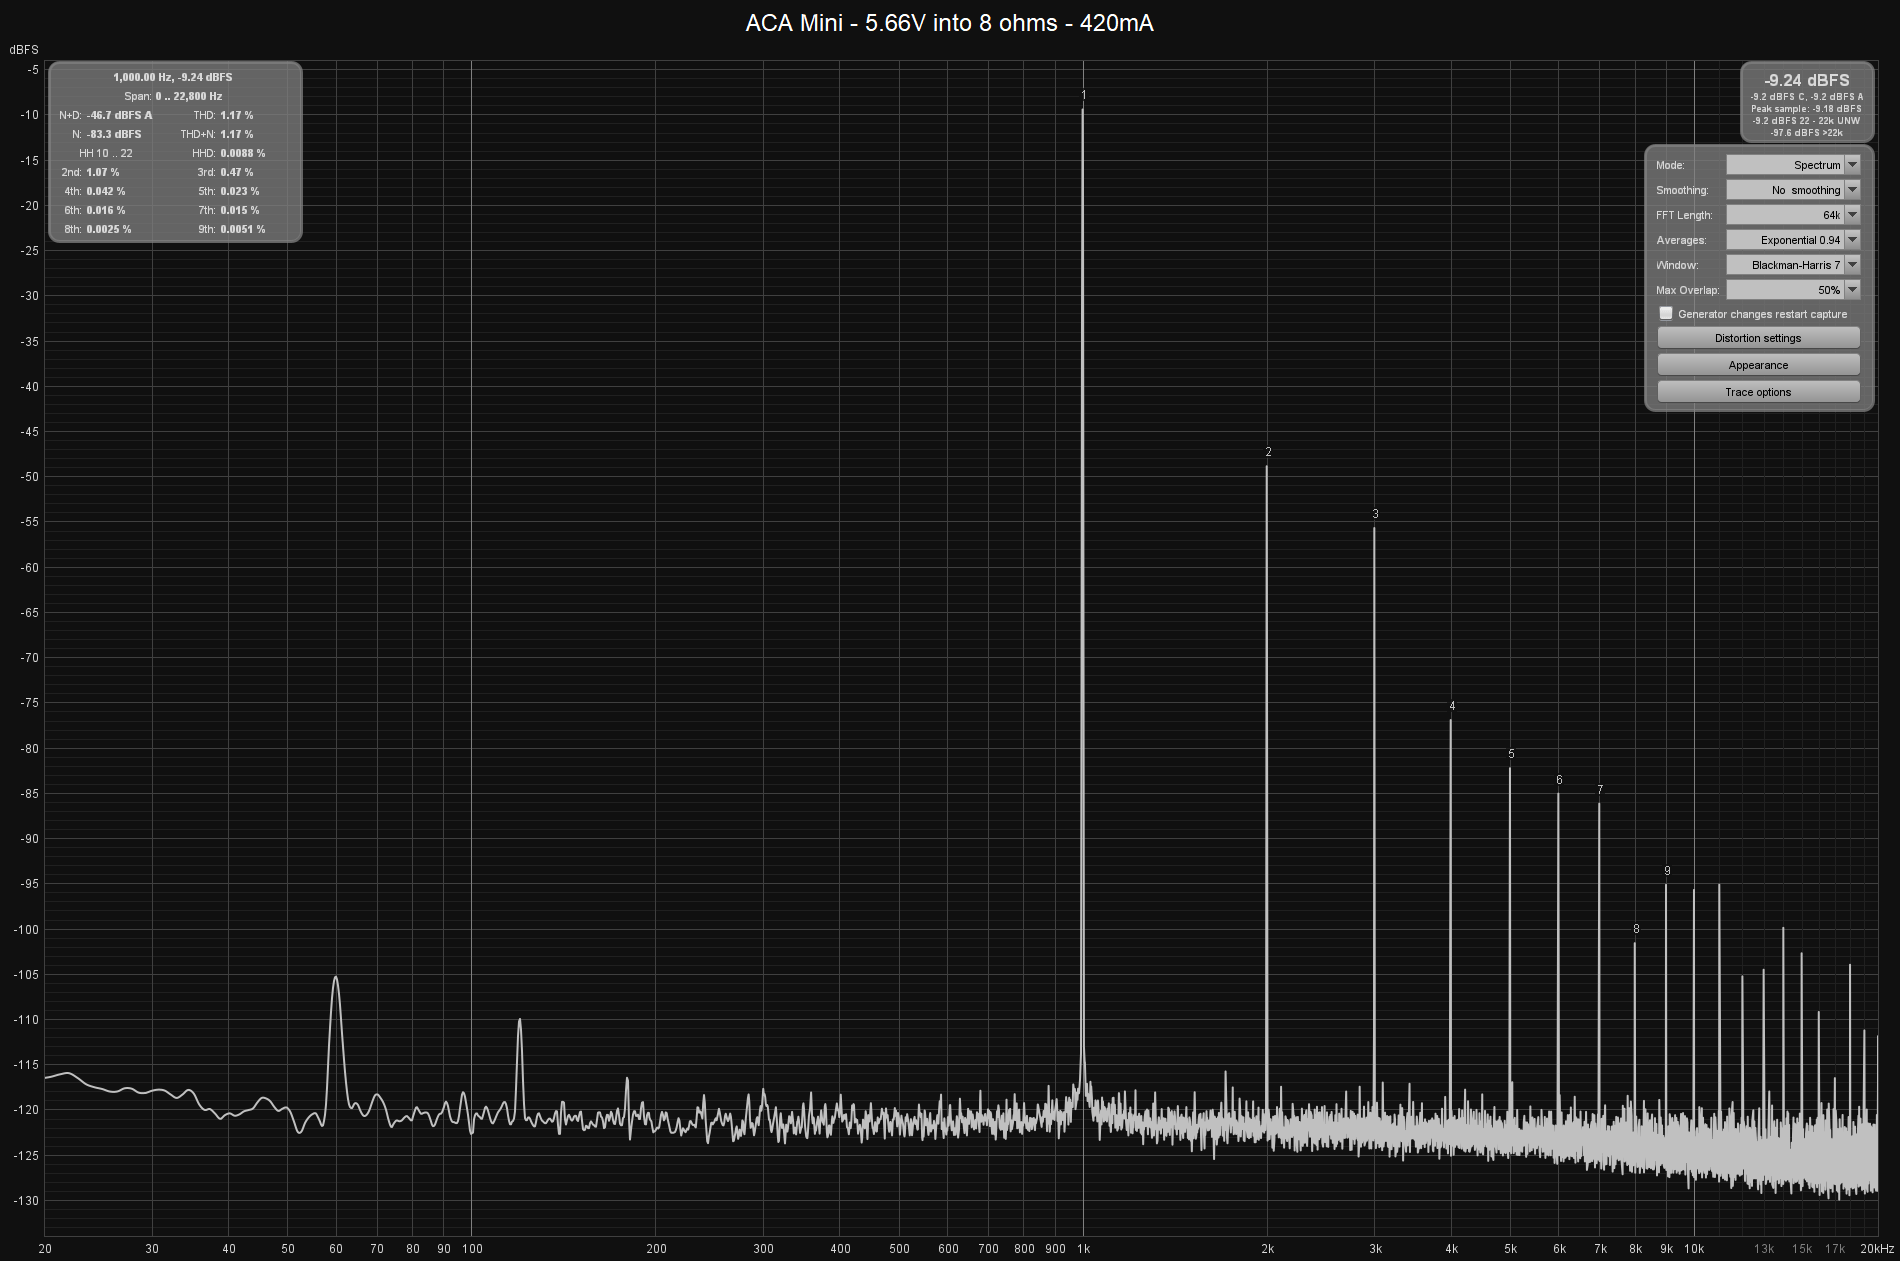Open the FFT Length dropdown showing 64k
This screenshot has height=1261, width=1900.
tap(1793, 215)
